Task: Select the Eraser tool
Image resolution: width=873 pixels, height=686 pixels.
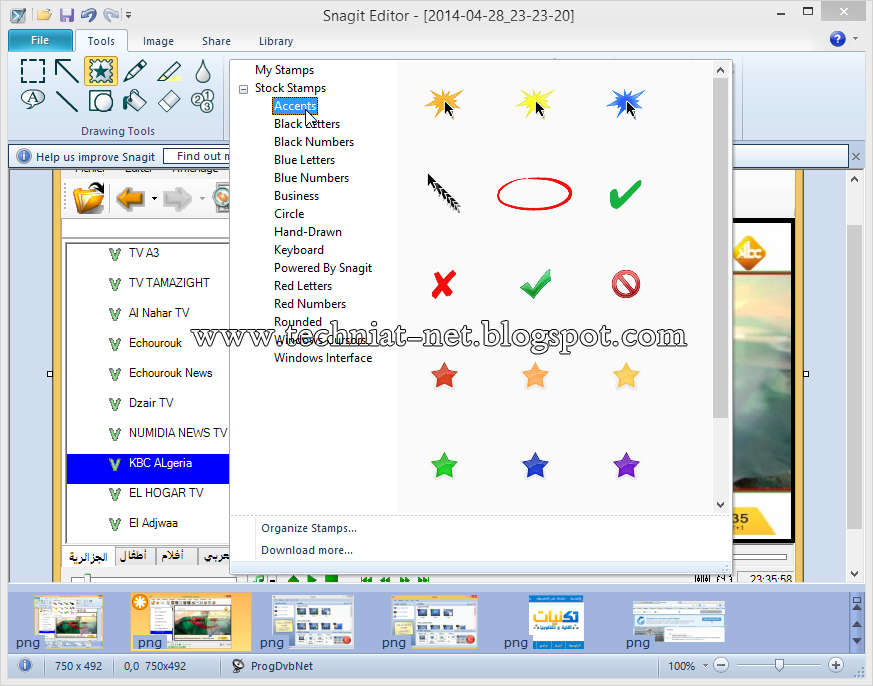Action: point(167,101)
